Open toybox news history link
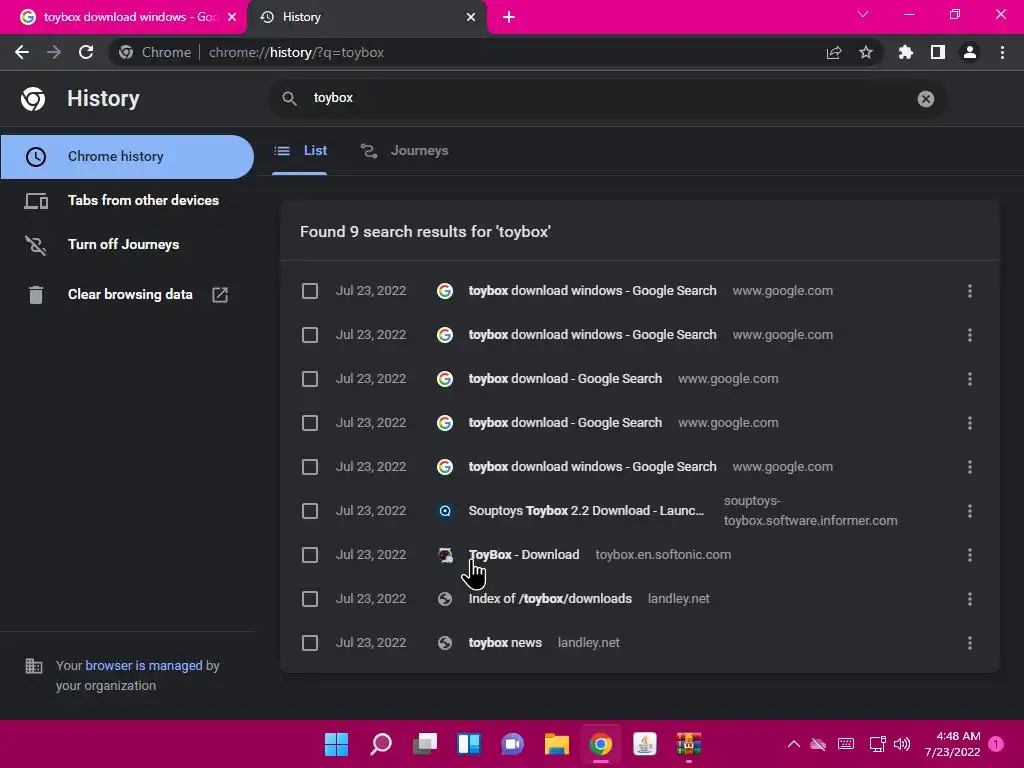This screenshot has height=768, width=1024. click(505, 643)
